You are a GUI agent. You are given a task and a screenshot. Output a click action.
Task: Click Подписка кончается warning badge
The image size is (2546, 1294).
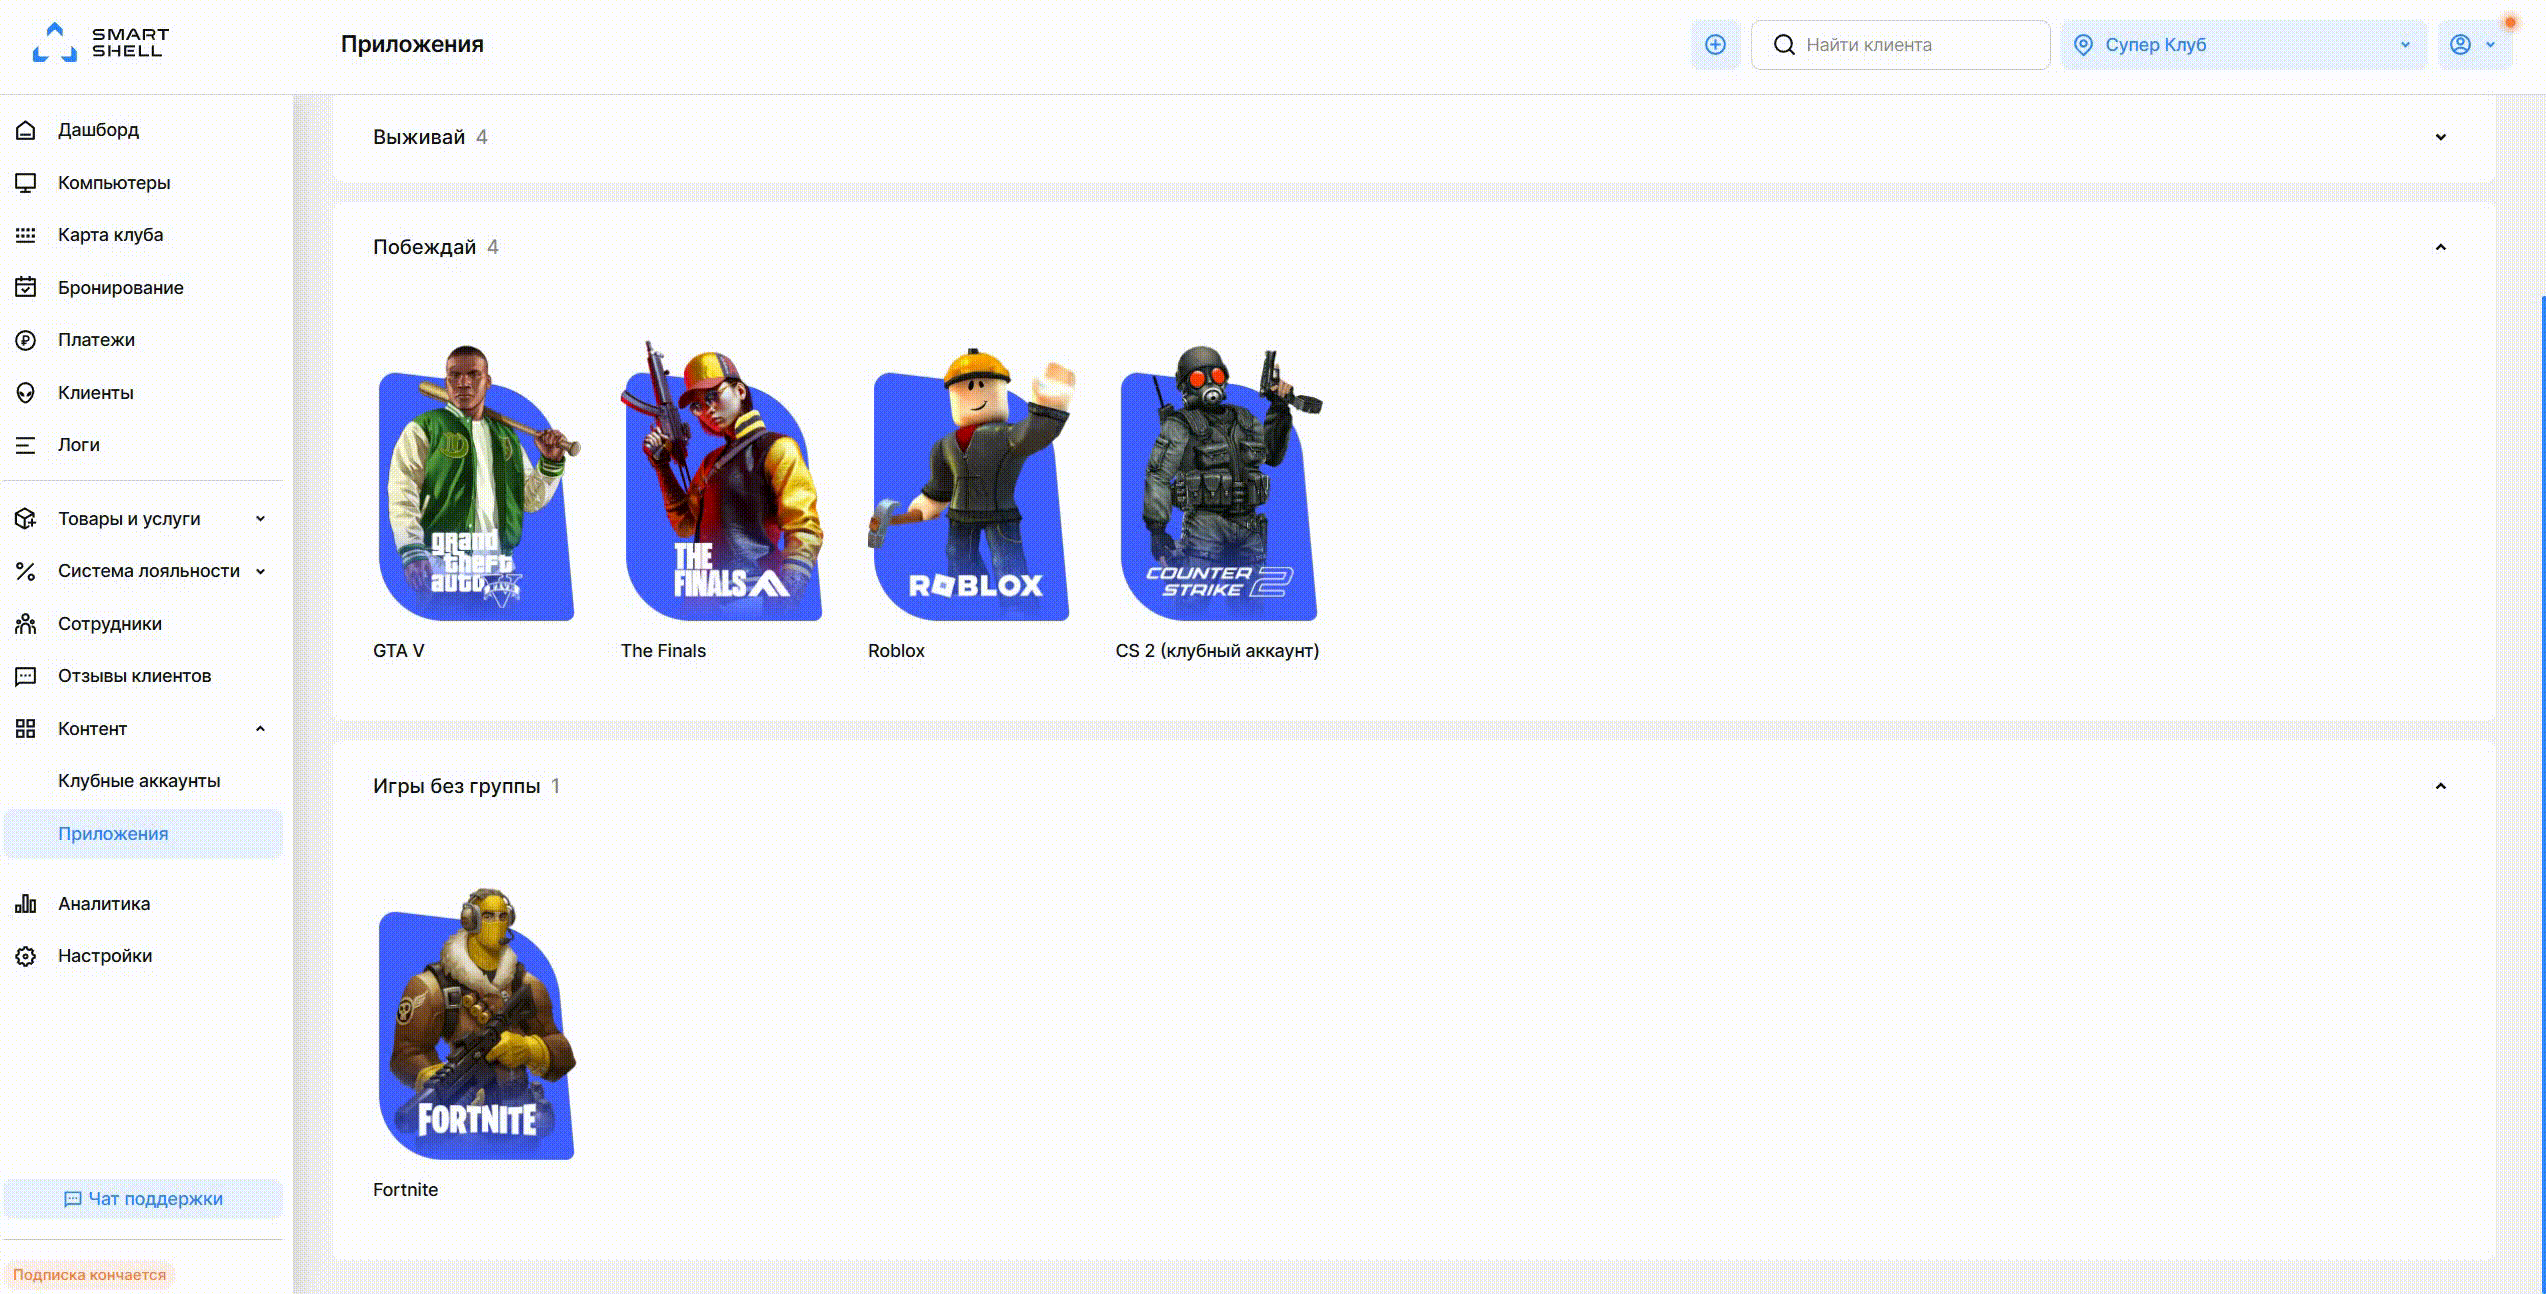click(89, 1275)
